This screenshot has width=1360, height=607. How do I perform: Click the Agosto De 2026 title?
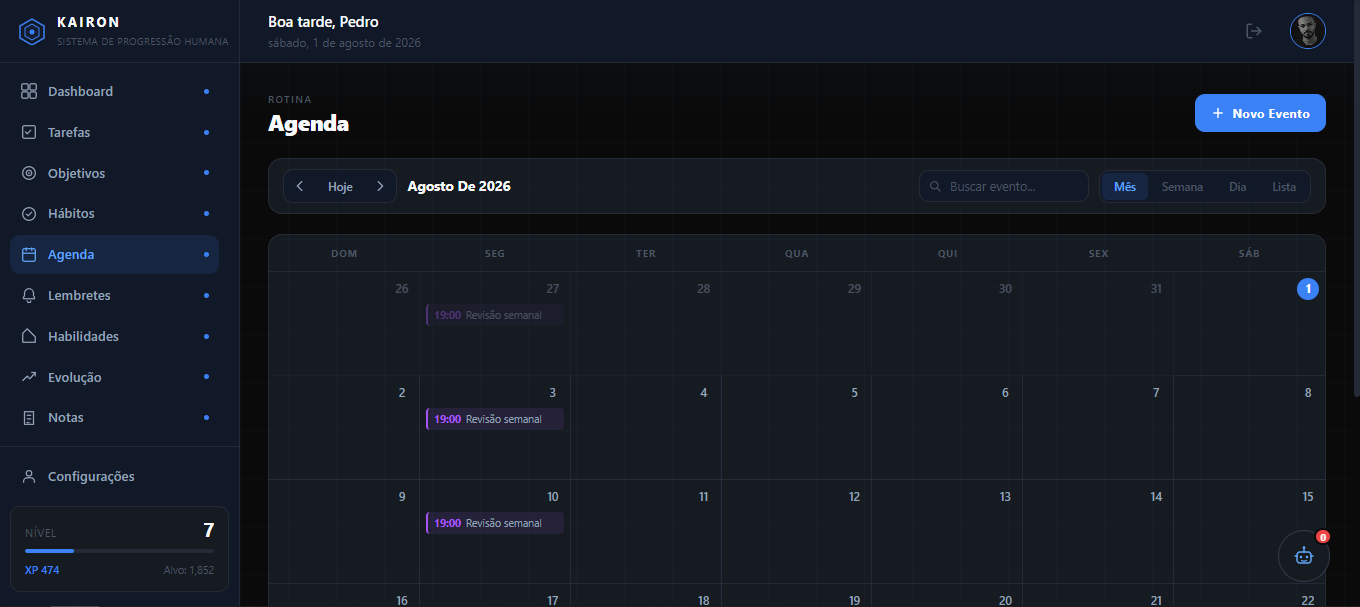pos(459,186)
